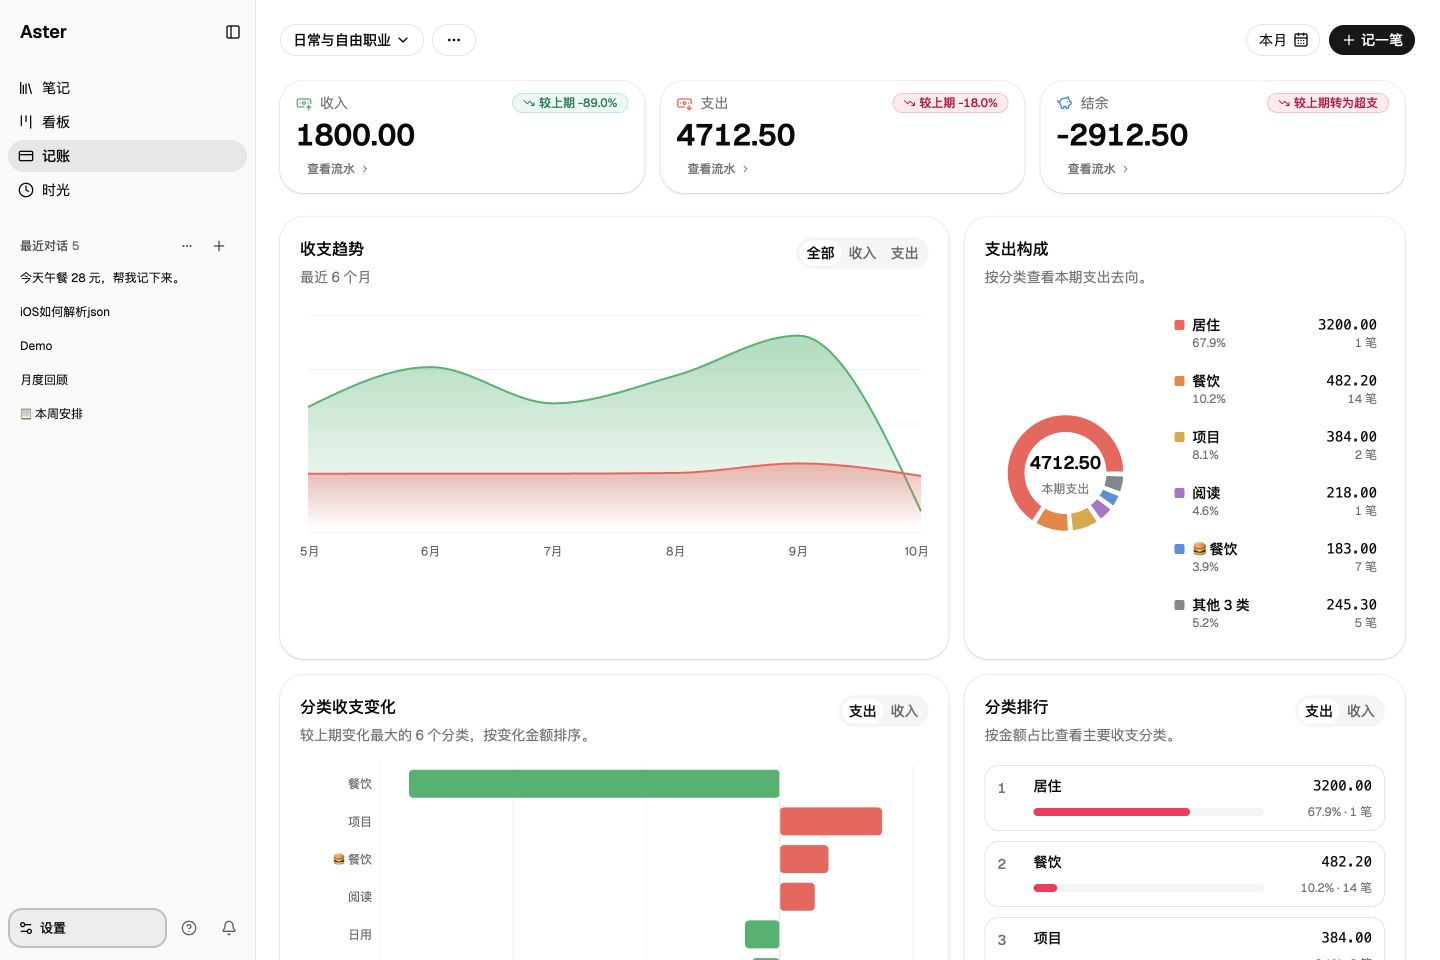This screenshot has width=1440, height=960.
Task: Open 看板 in the sidebar
Action: 127,122
